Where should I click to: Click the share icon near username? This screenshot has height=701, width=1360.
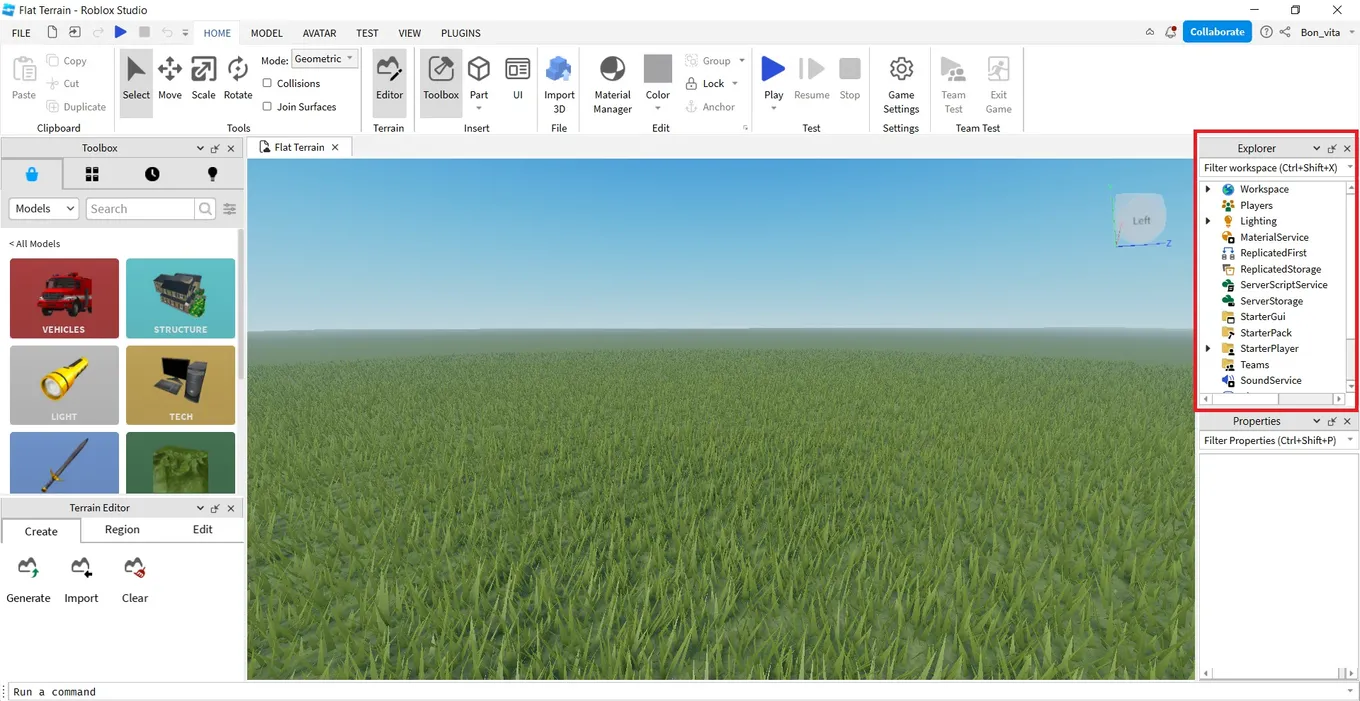tap(1285, 32)
